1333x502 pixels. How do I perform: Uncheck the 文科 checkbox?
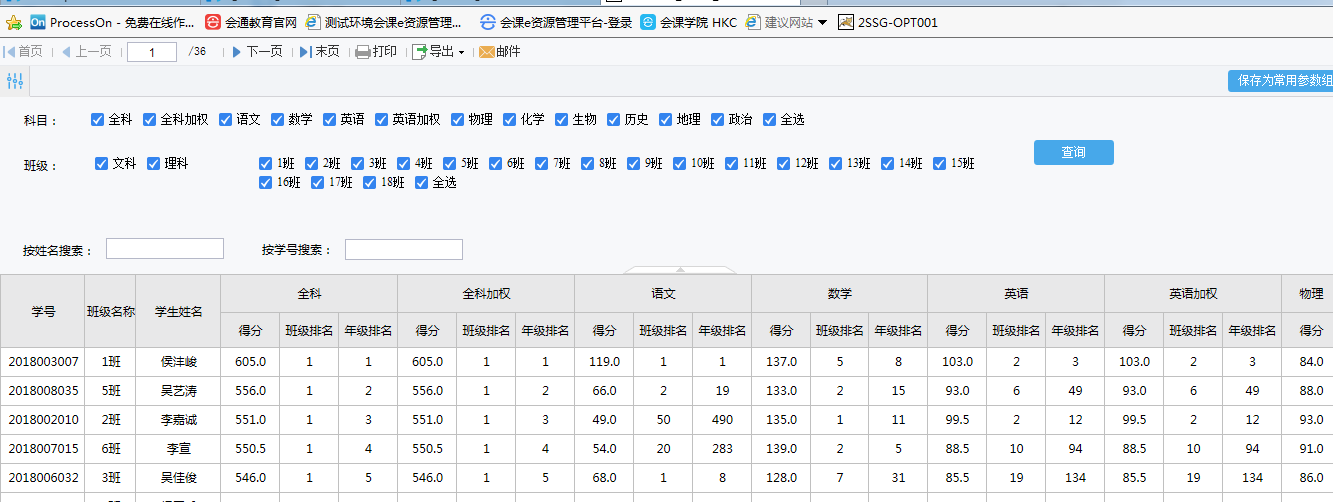102,163
